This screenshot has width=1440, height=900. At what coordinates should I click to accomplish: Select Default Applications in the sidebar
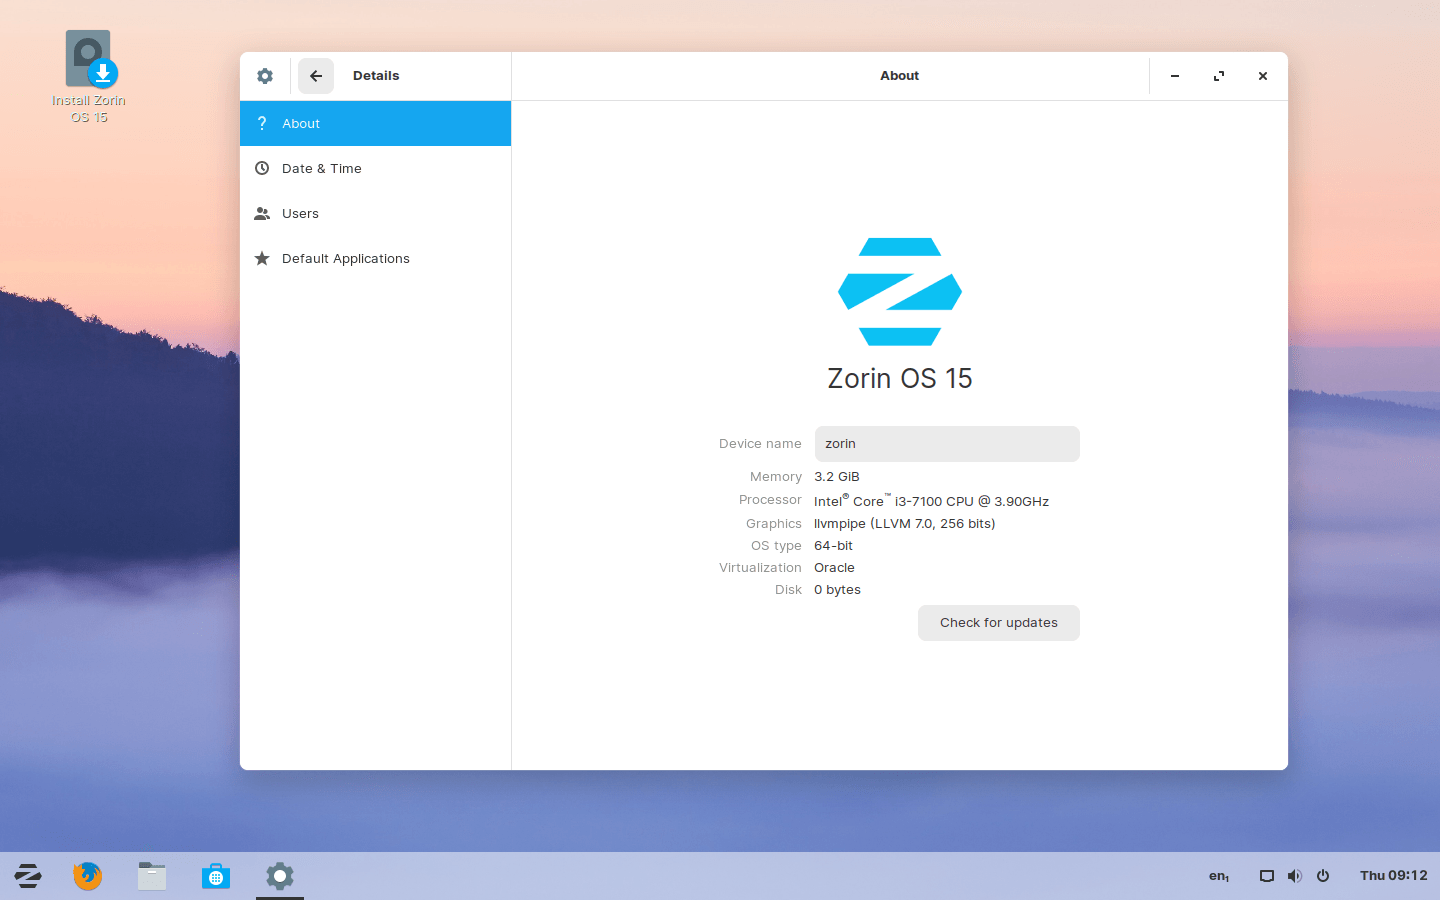tap(346, 258)
